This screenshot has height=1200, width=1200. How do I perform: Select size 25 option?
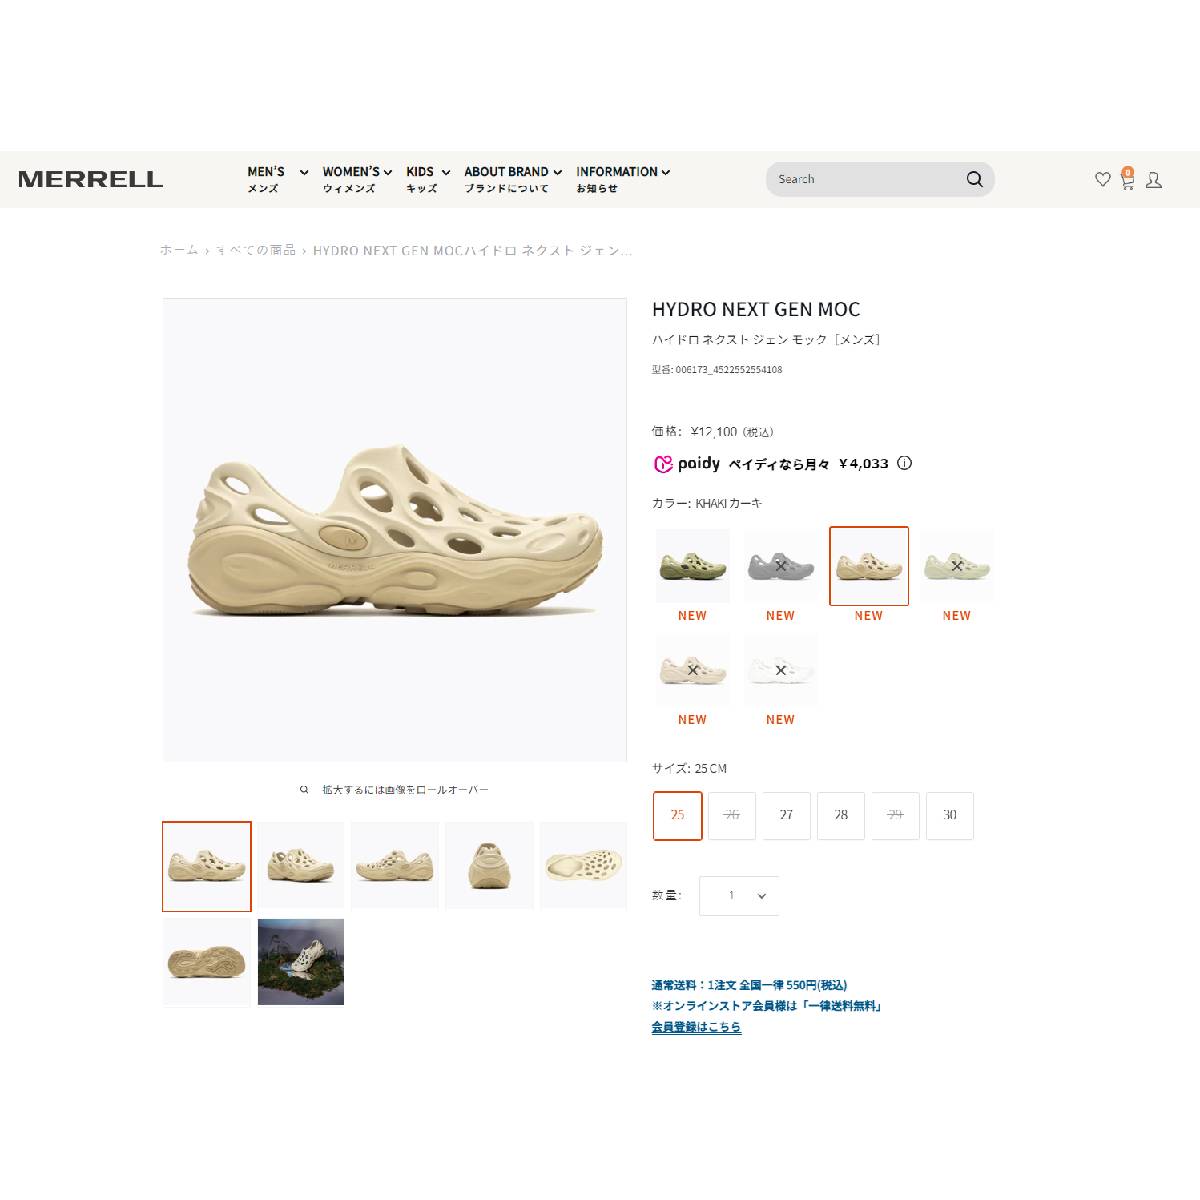[678, 815]
